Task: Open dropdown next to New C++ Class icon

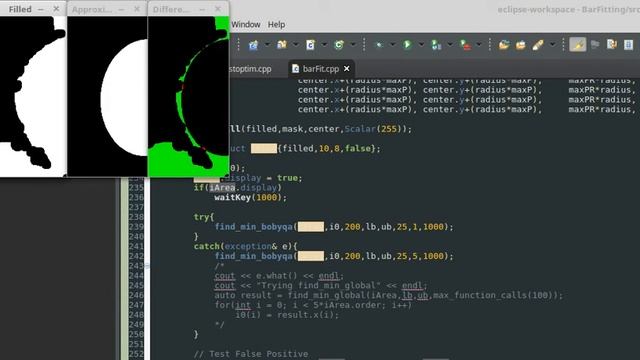Action: (x=353, y=44)
